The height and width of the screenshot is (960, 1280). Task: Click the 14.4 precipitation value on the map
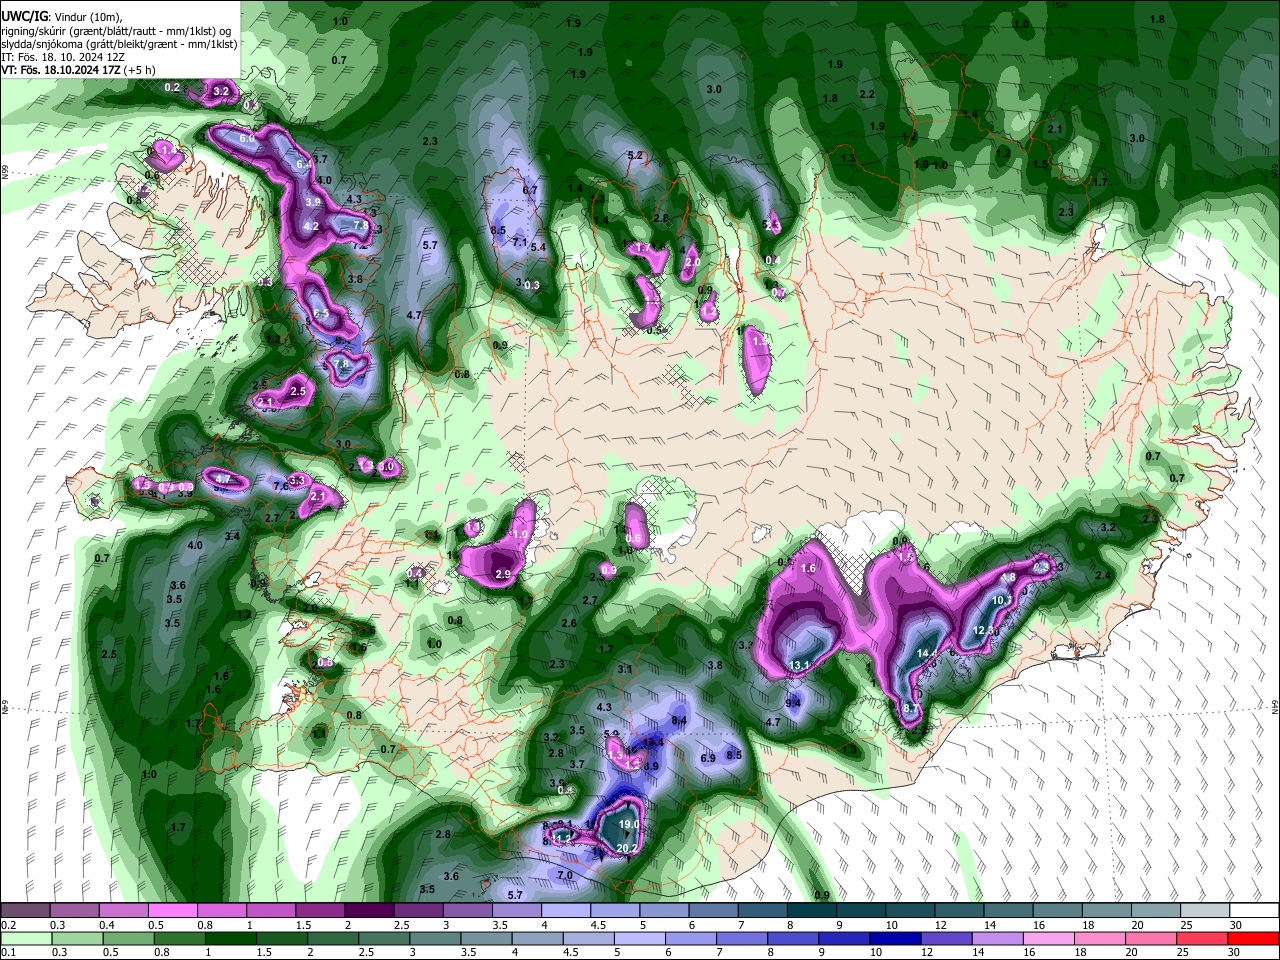click(927, 653)
